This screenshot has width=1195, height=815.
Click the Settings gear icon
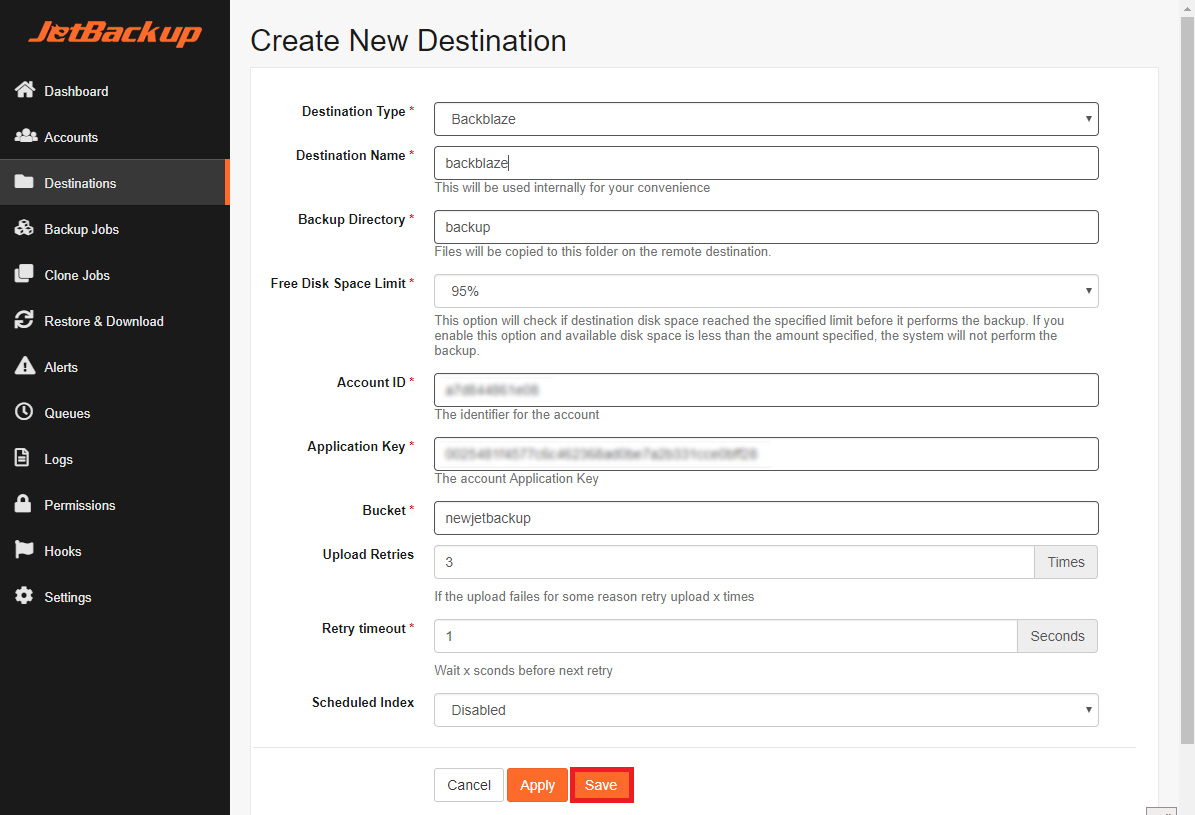pyautogui.click(x=24, y=596)
